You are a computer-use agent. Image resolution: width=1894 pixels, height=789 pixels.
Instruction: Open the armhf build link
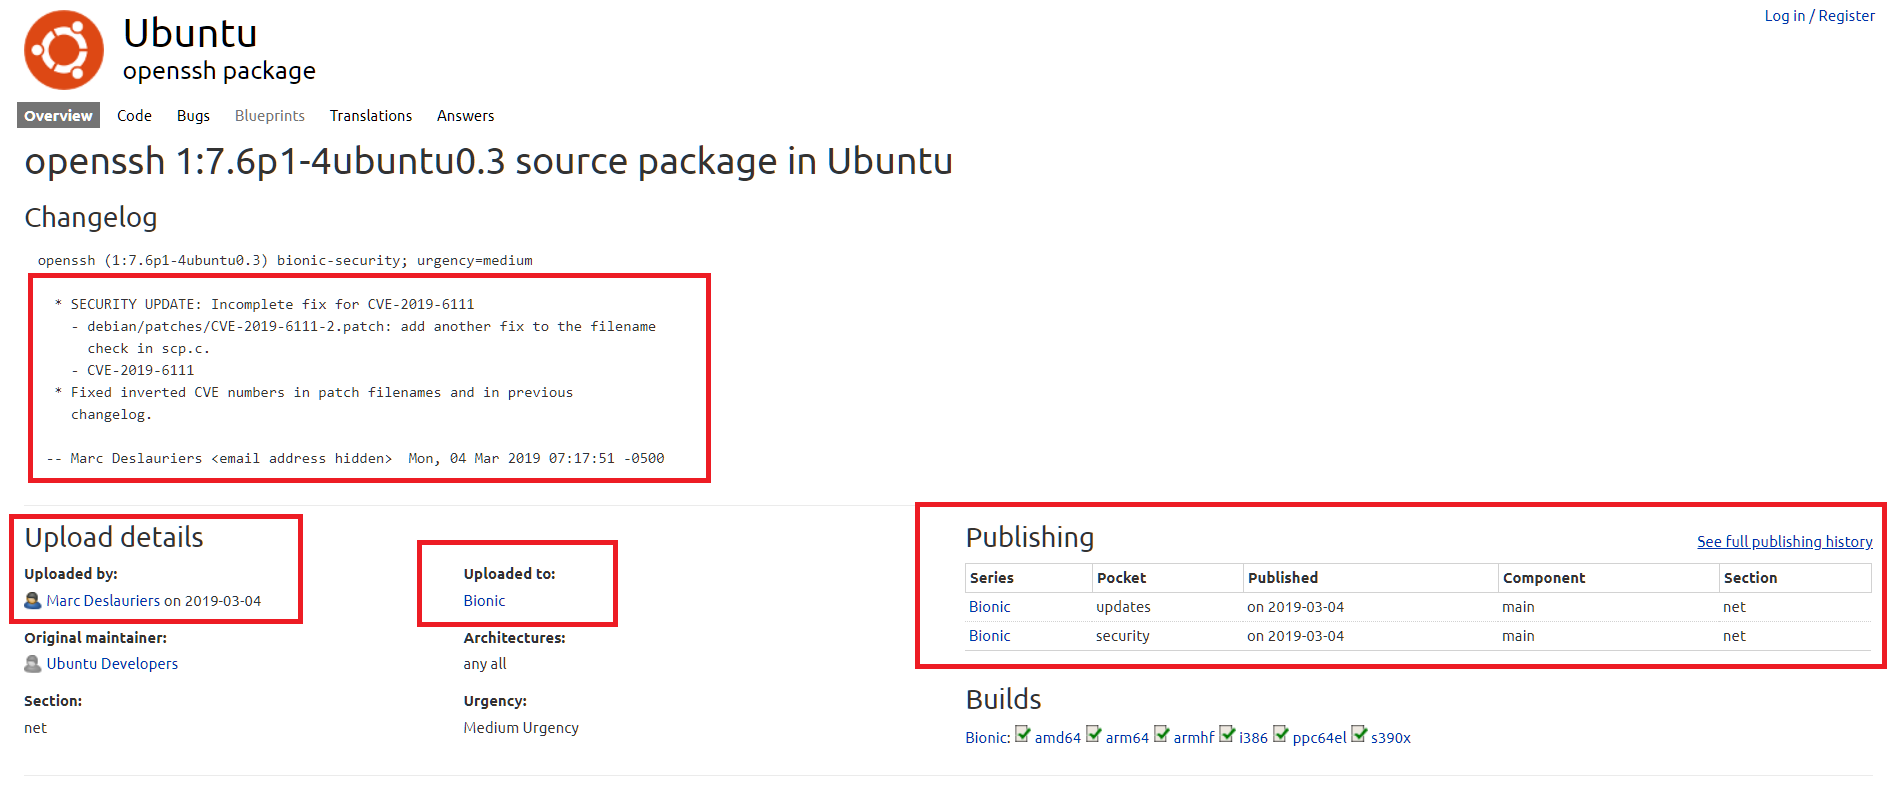[1194, 738]
